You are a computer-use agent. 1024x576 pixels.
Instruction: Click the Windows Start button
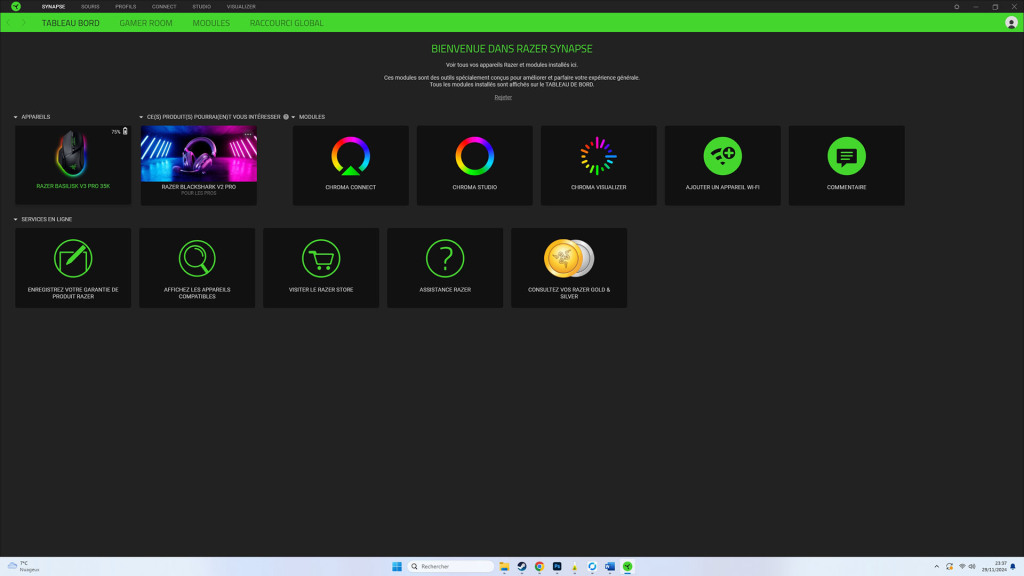(x=396, y=566)
